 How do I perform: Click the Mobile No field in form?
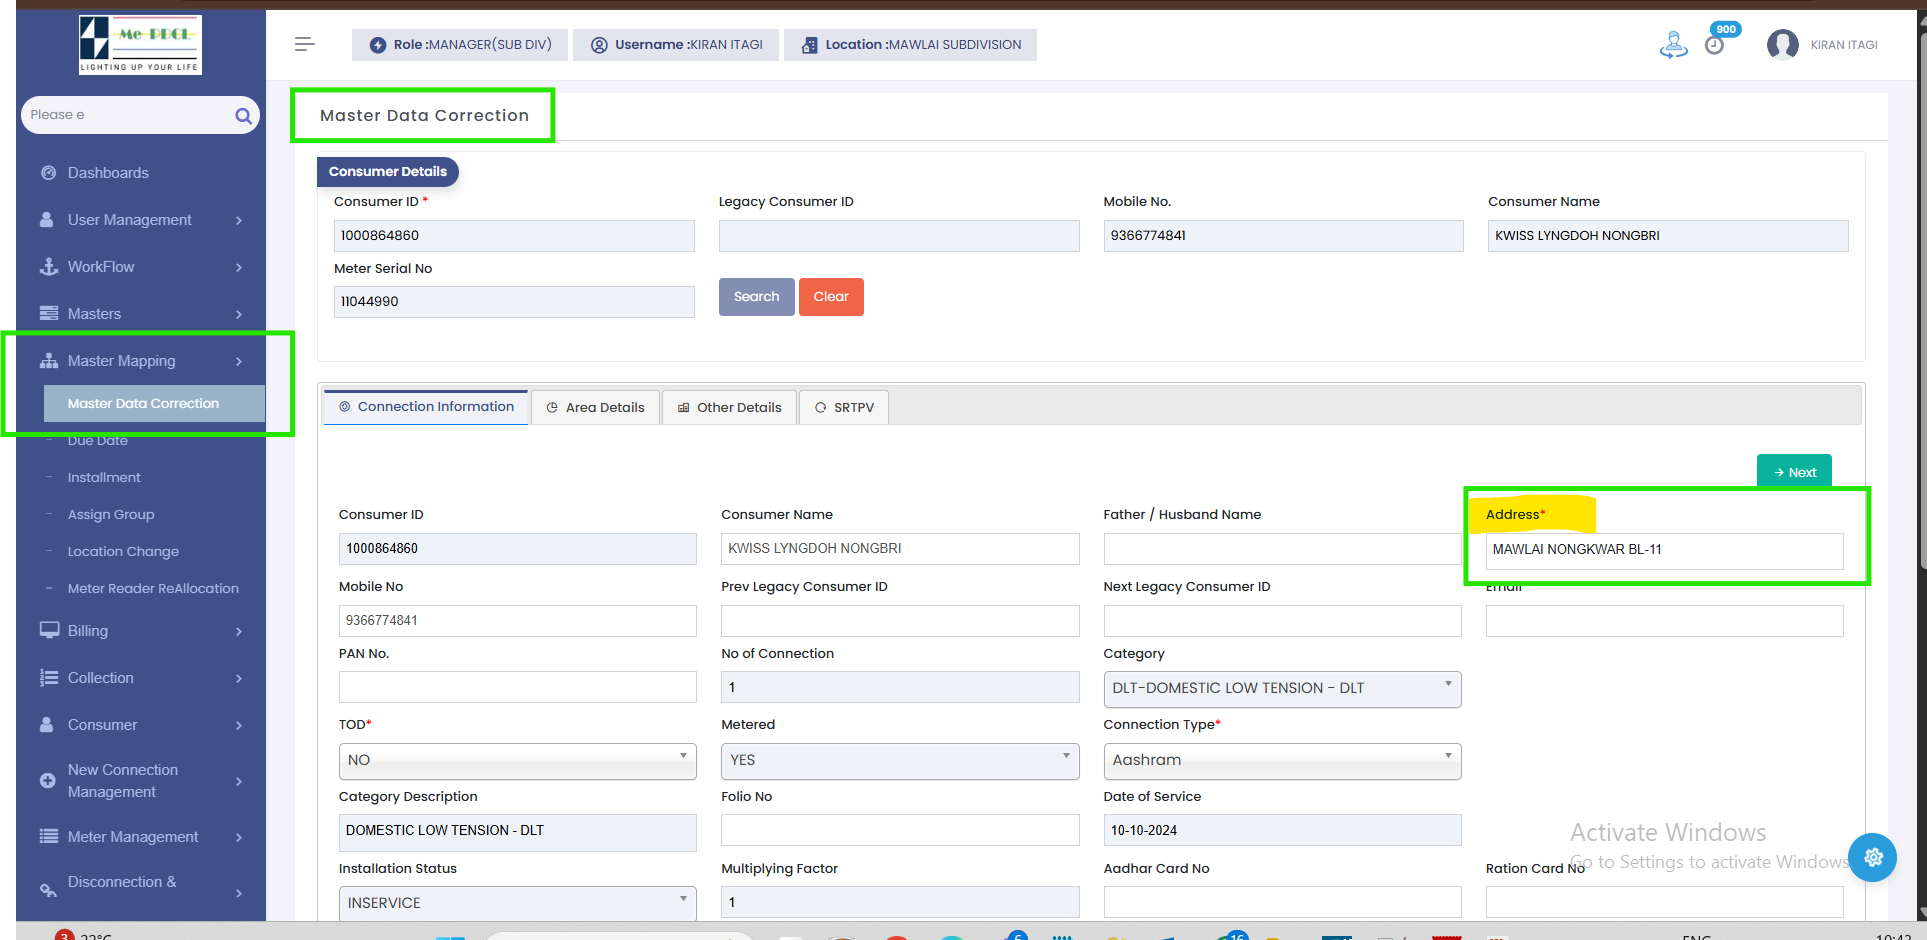[518, 621]
